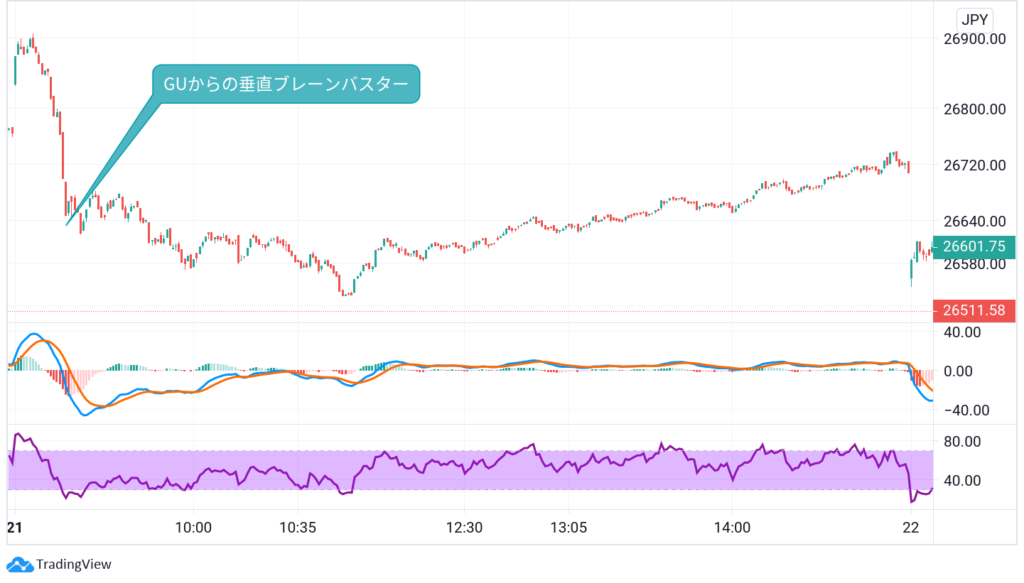
Task: Click the 10:00 time axis label
Action: point(192,528)
